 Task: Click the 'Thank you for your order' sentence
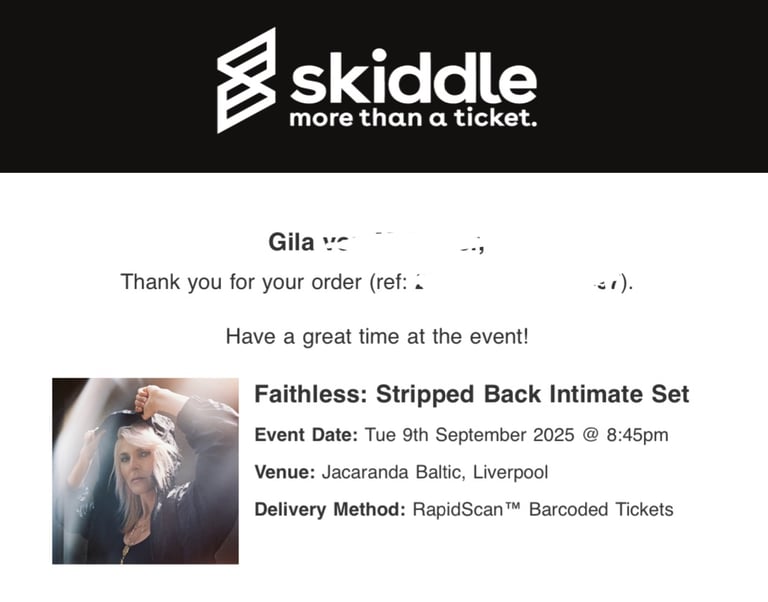point(241,282)
